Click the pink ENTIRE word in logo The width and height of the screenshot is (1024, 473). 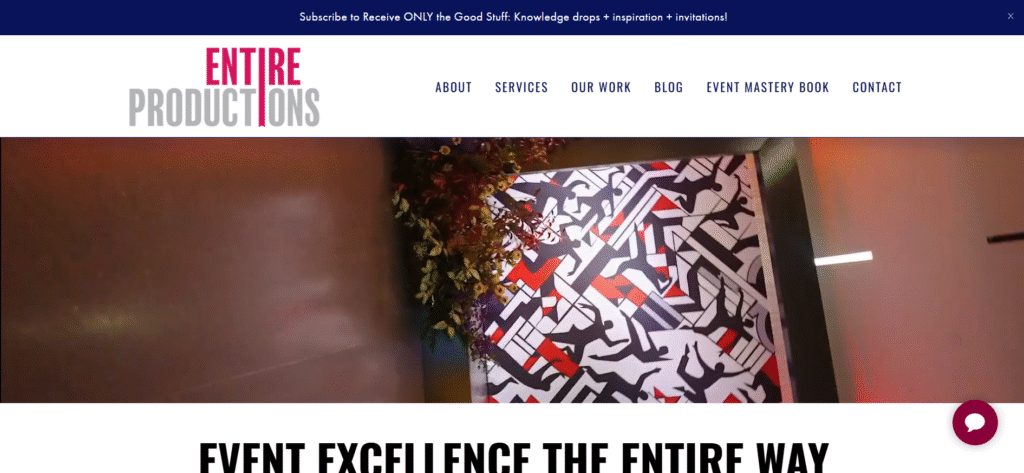[253, 67]
